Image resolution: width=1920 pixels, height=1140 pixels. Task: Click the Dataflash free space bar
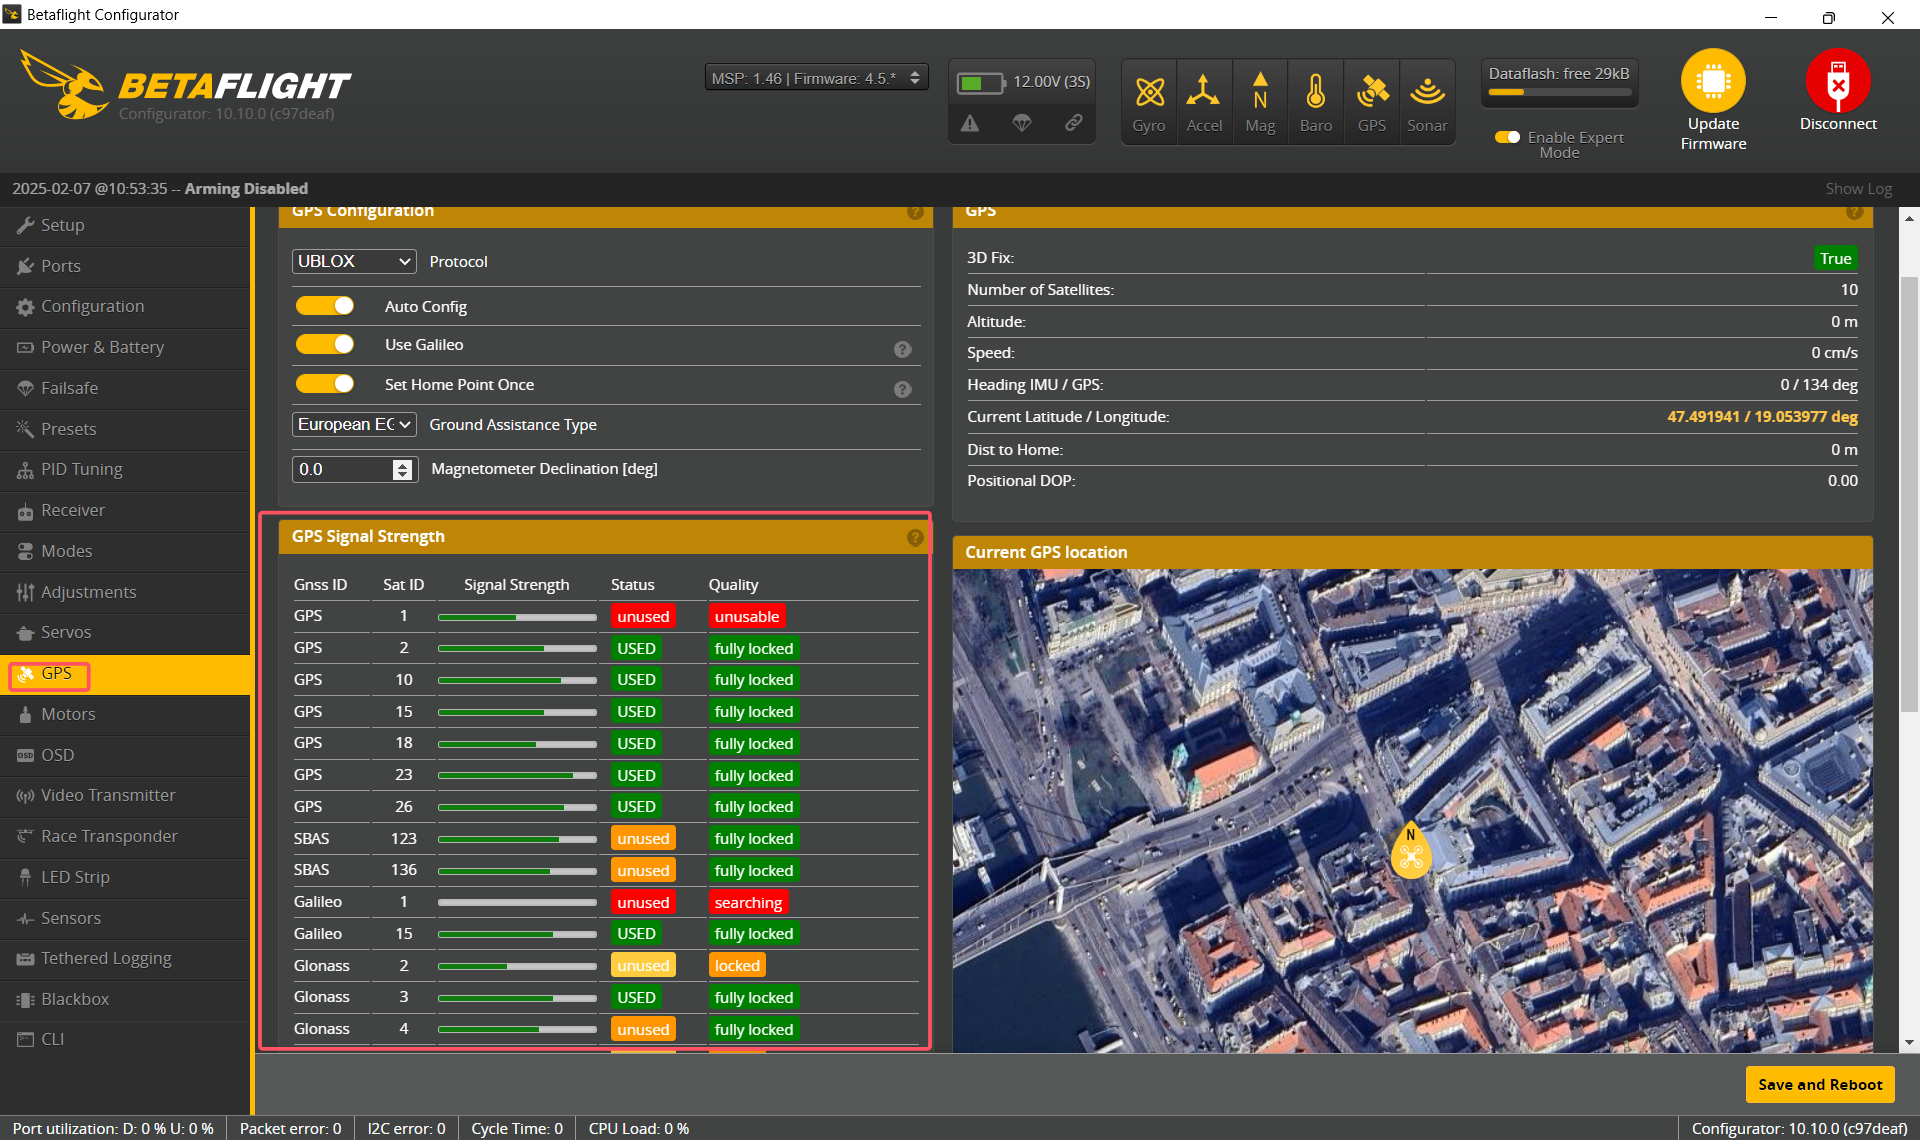[1559, 92]
